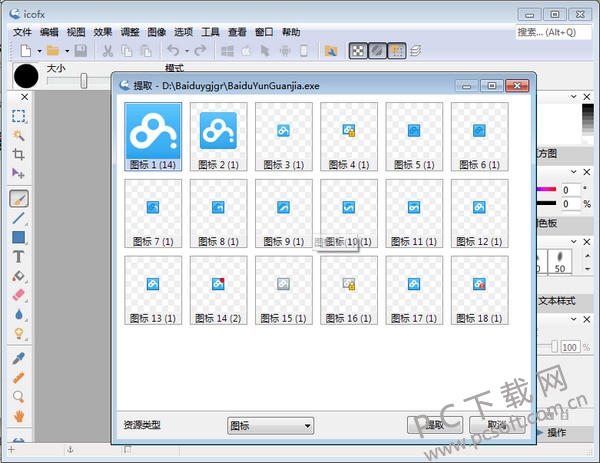600x463 pixels.
Task: Click the Apple icon creation button
Action: (x=246, y=51)
